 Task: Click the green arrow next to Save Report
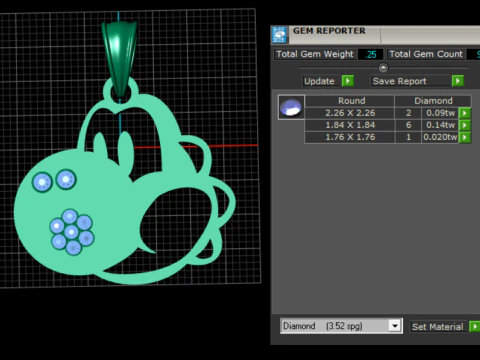pyautogui.click(x=458, y=81)
